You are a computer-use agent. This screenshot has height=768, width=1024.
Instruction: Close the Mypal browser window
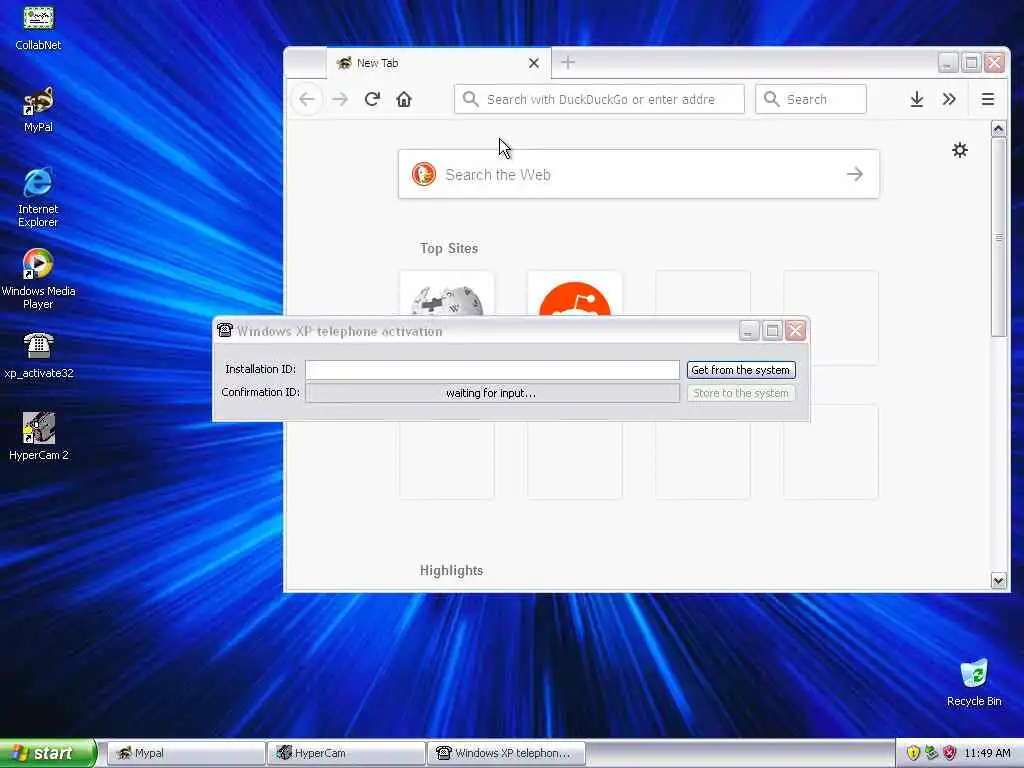[994, 63]
